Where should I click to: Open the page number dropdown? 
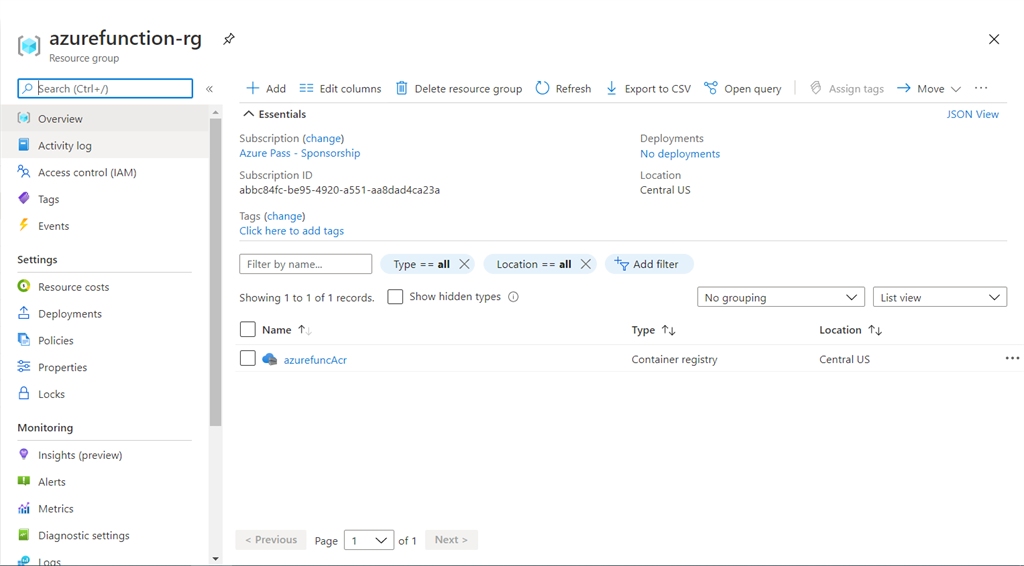369,541
